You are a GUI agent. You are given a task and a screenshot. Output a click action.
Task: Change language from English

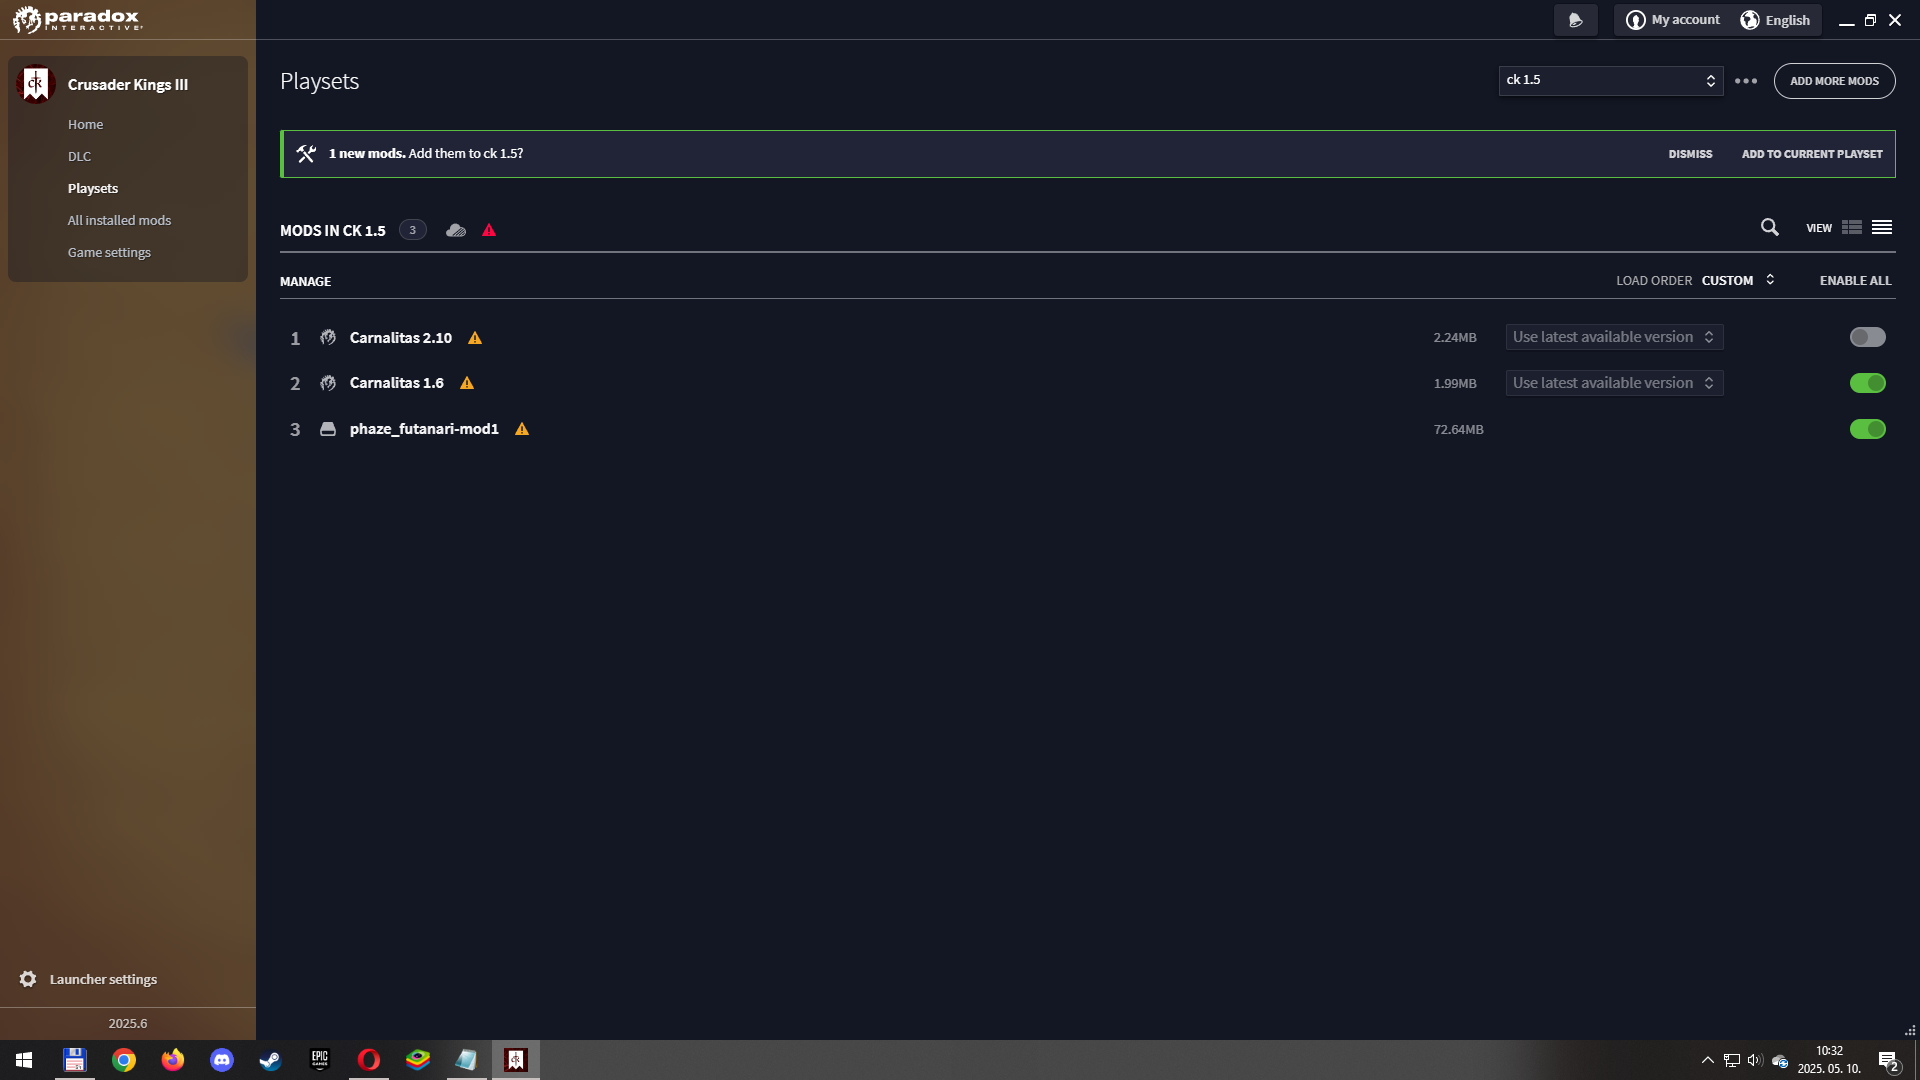(1775, 20)
